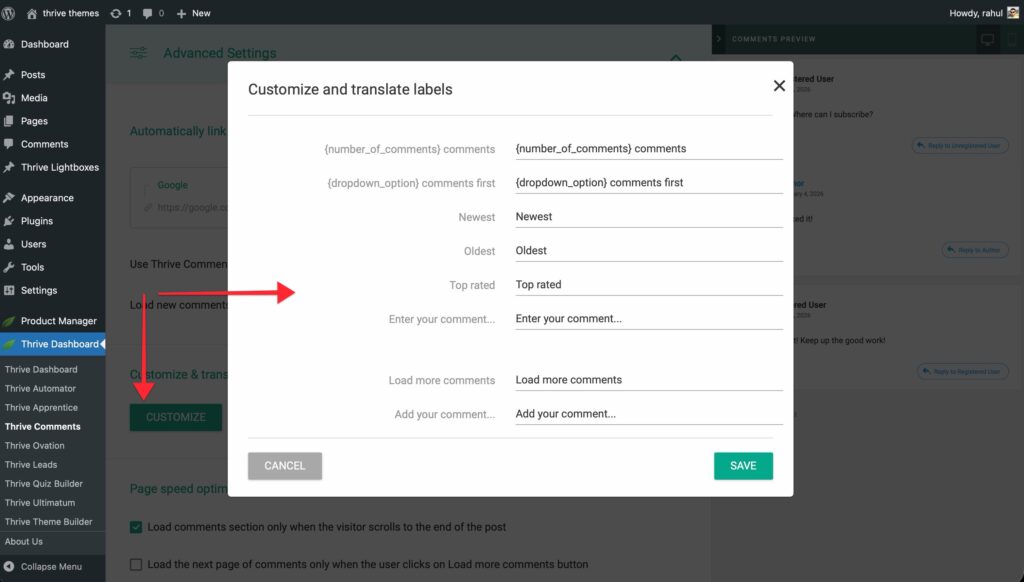1024x582 pixels.
Task: Switch comments preview to mobile view icon
Action: 1012,40
